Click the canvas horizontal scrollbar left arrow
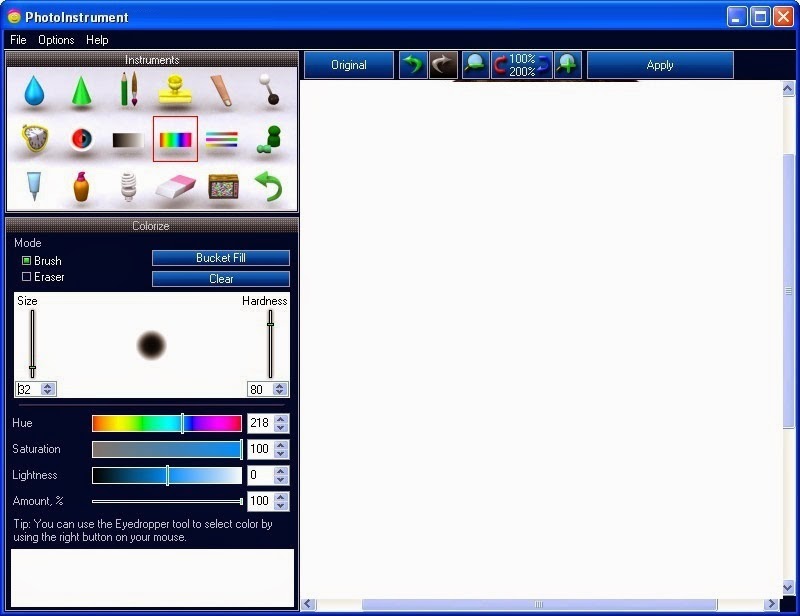 click(x=308, y=604)
